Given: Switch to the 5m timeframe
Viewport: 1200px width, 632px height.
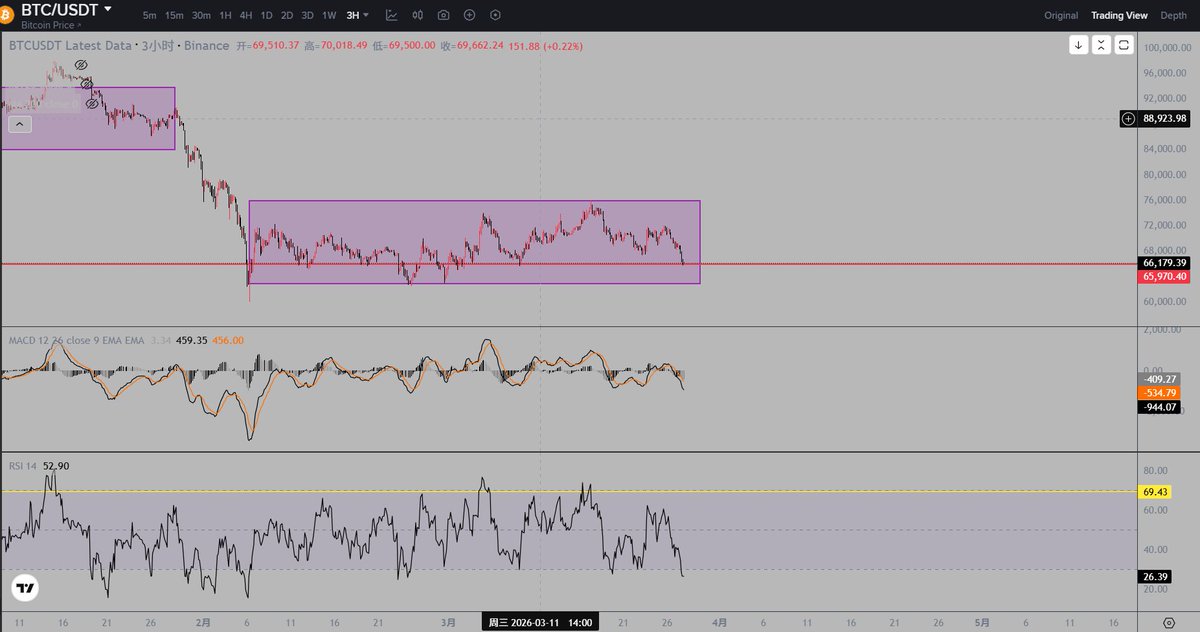Looking at the screenshot, I should (x=149, y=15).
